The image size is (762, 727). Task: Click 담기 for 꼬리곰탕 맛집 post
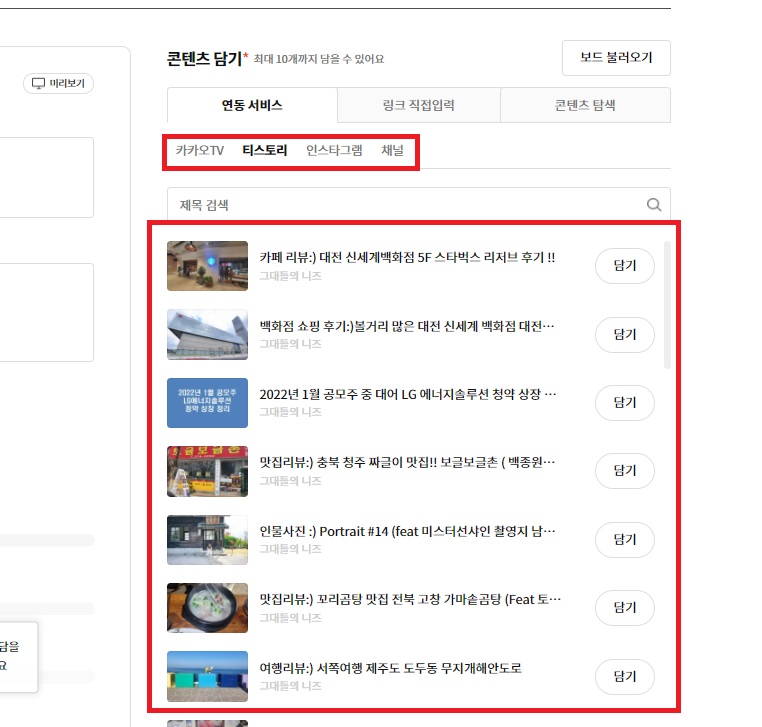point(624,608)
